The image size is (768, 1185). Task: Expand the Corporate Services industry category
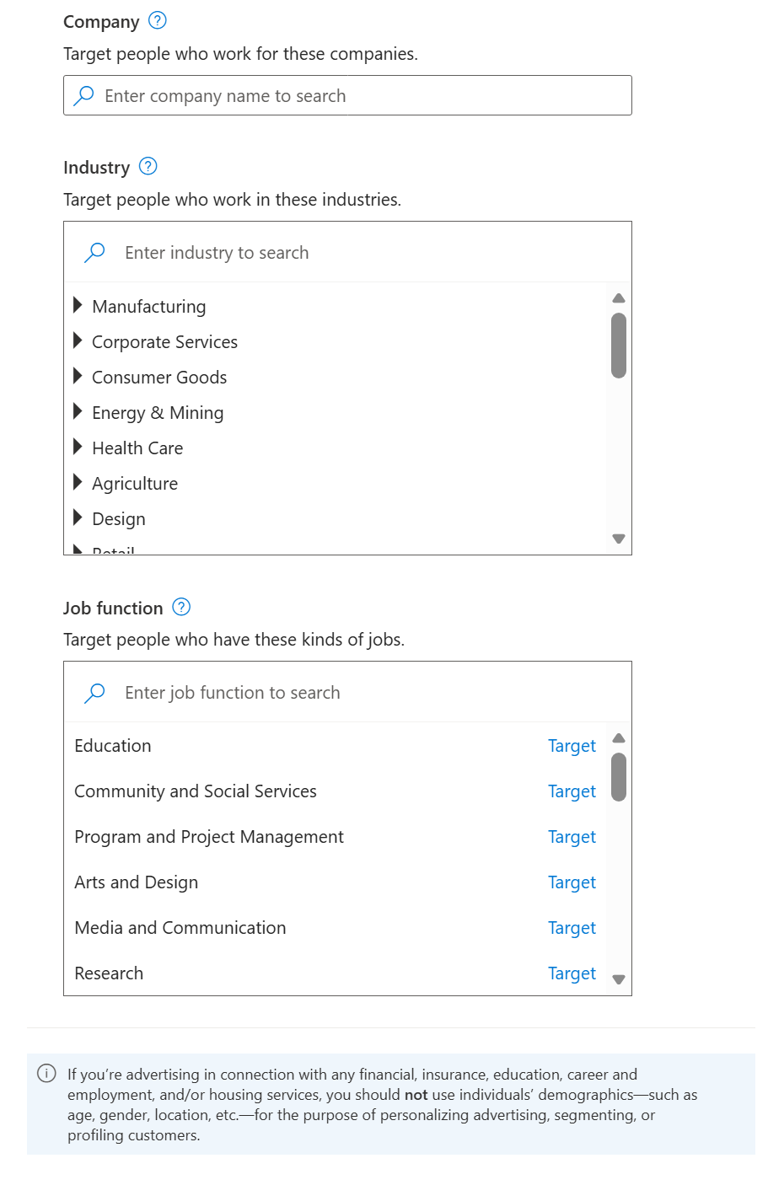[78, 341]
